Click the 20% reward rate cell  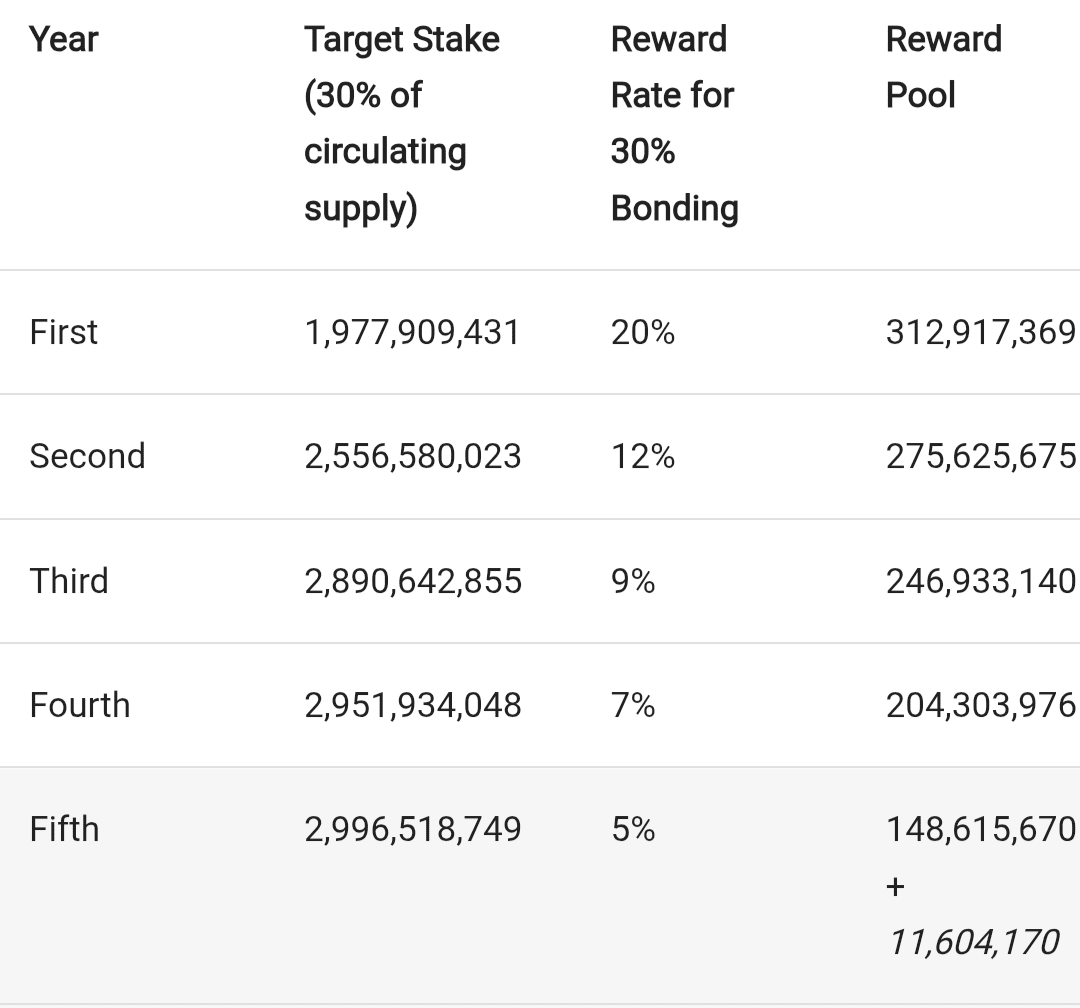pos(643,331)
